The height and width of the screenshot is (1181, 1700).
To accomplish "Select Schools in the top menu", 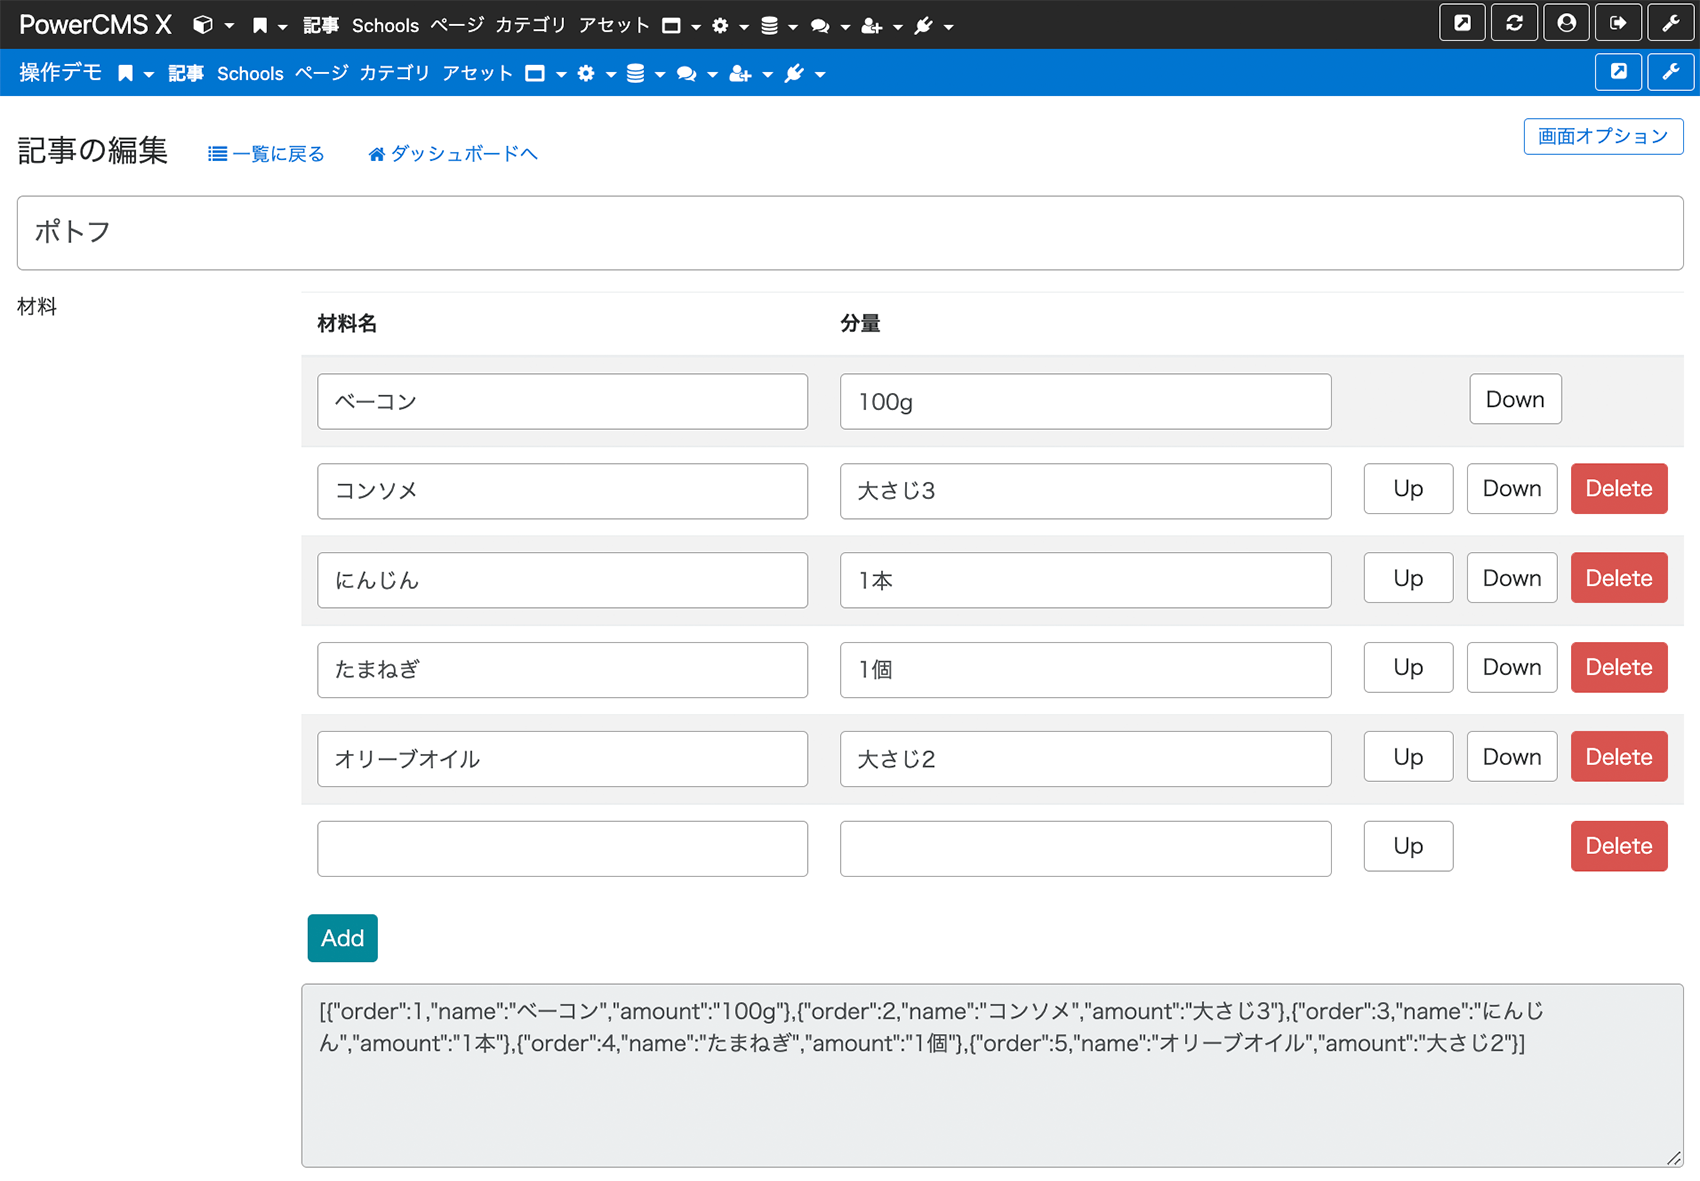I will coord(385,25).
